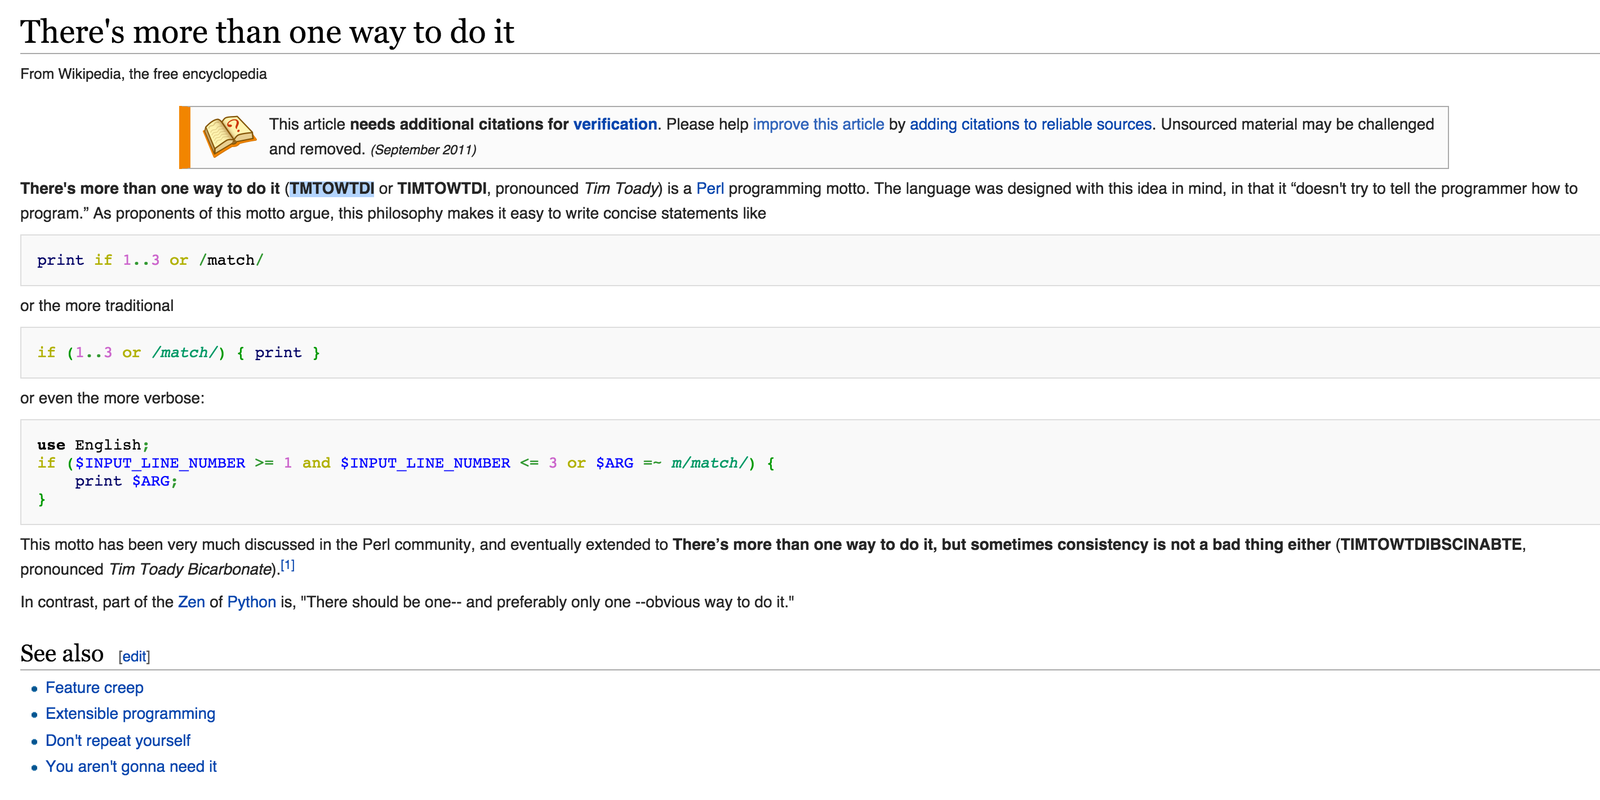The image size is (1600, 800).
Task: Click the 'See also' heading
Action: point(62,653)
